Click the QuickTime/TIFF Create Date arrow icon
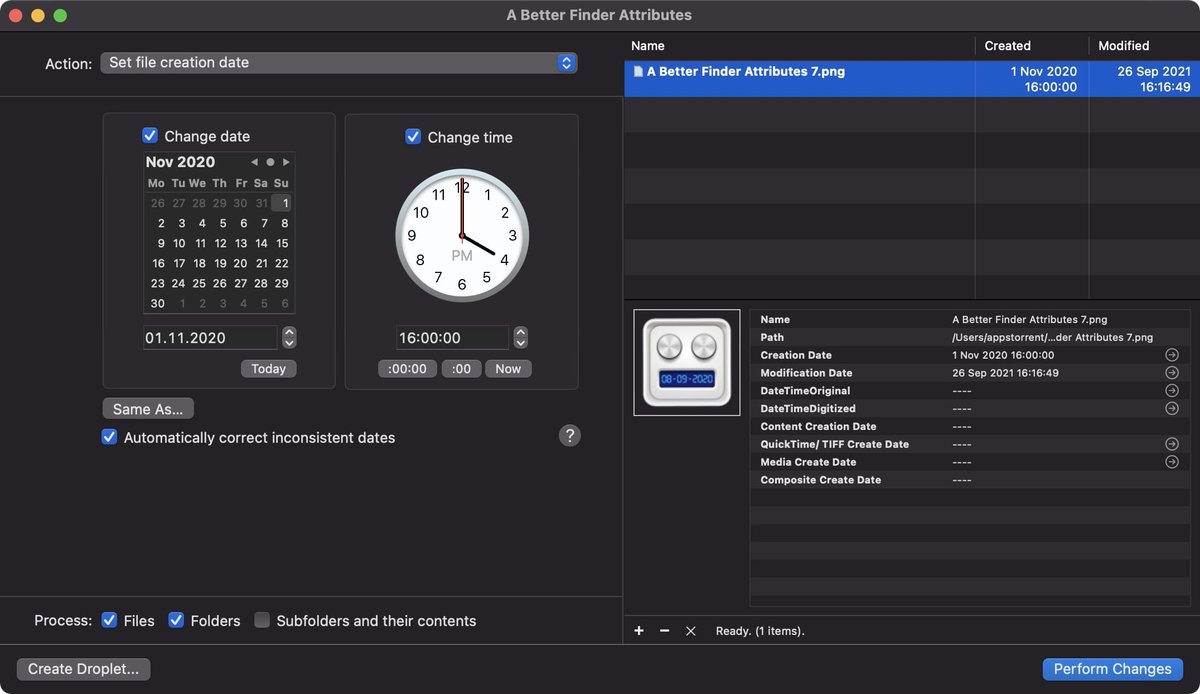 pyautogui.click(x=1171, y=444)
